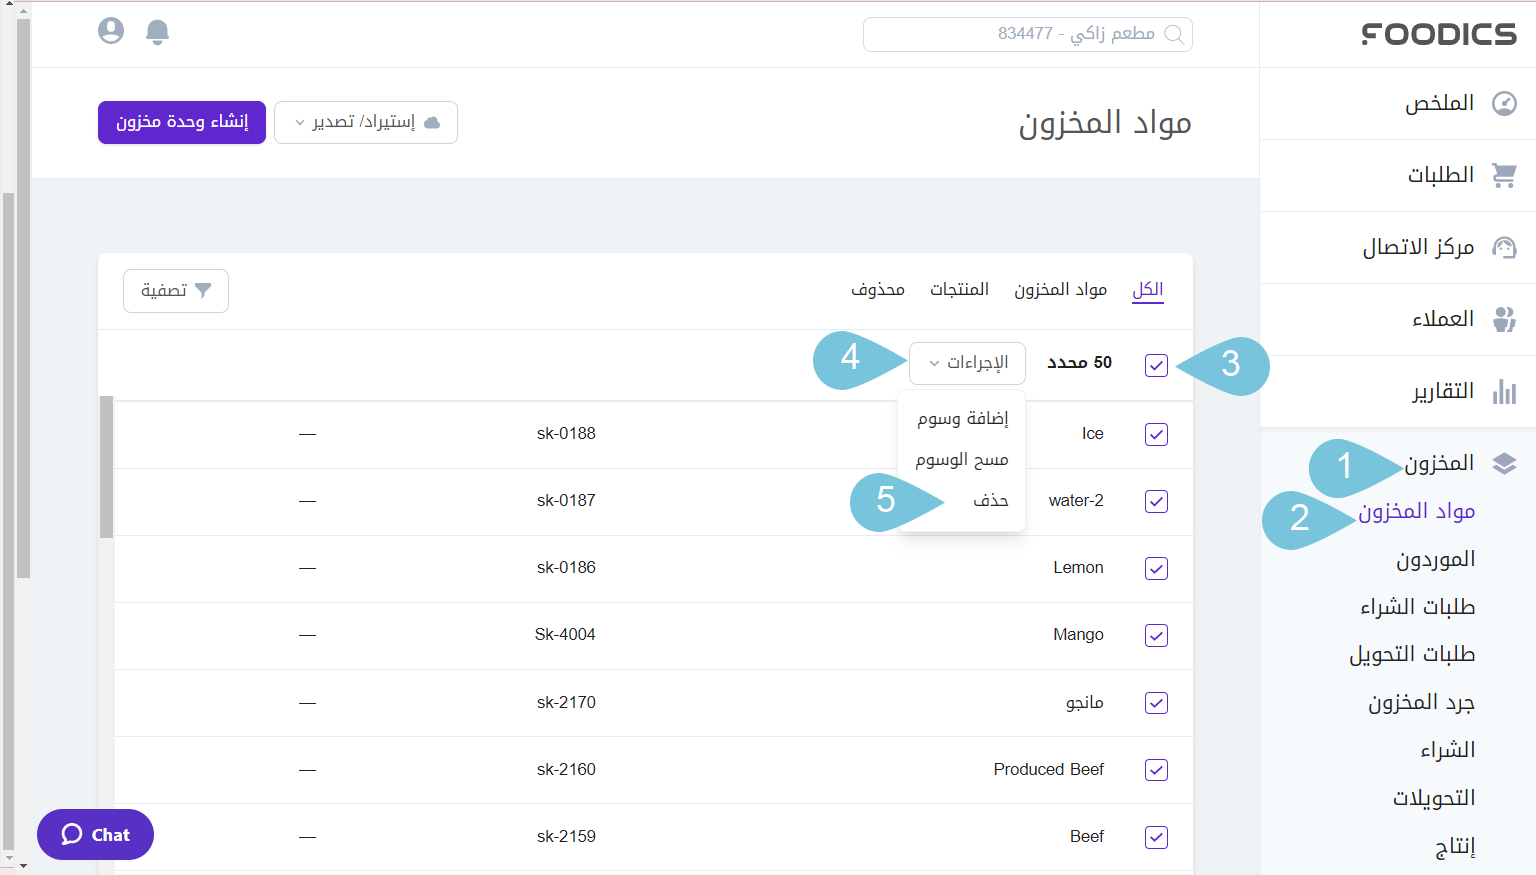1536x875 pixels.
Task: Open the تصفية filter button
Action: click(176, 291)
